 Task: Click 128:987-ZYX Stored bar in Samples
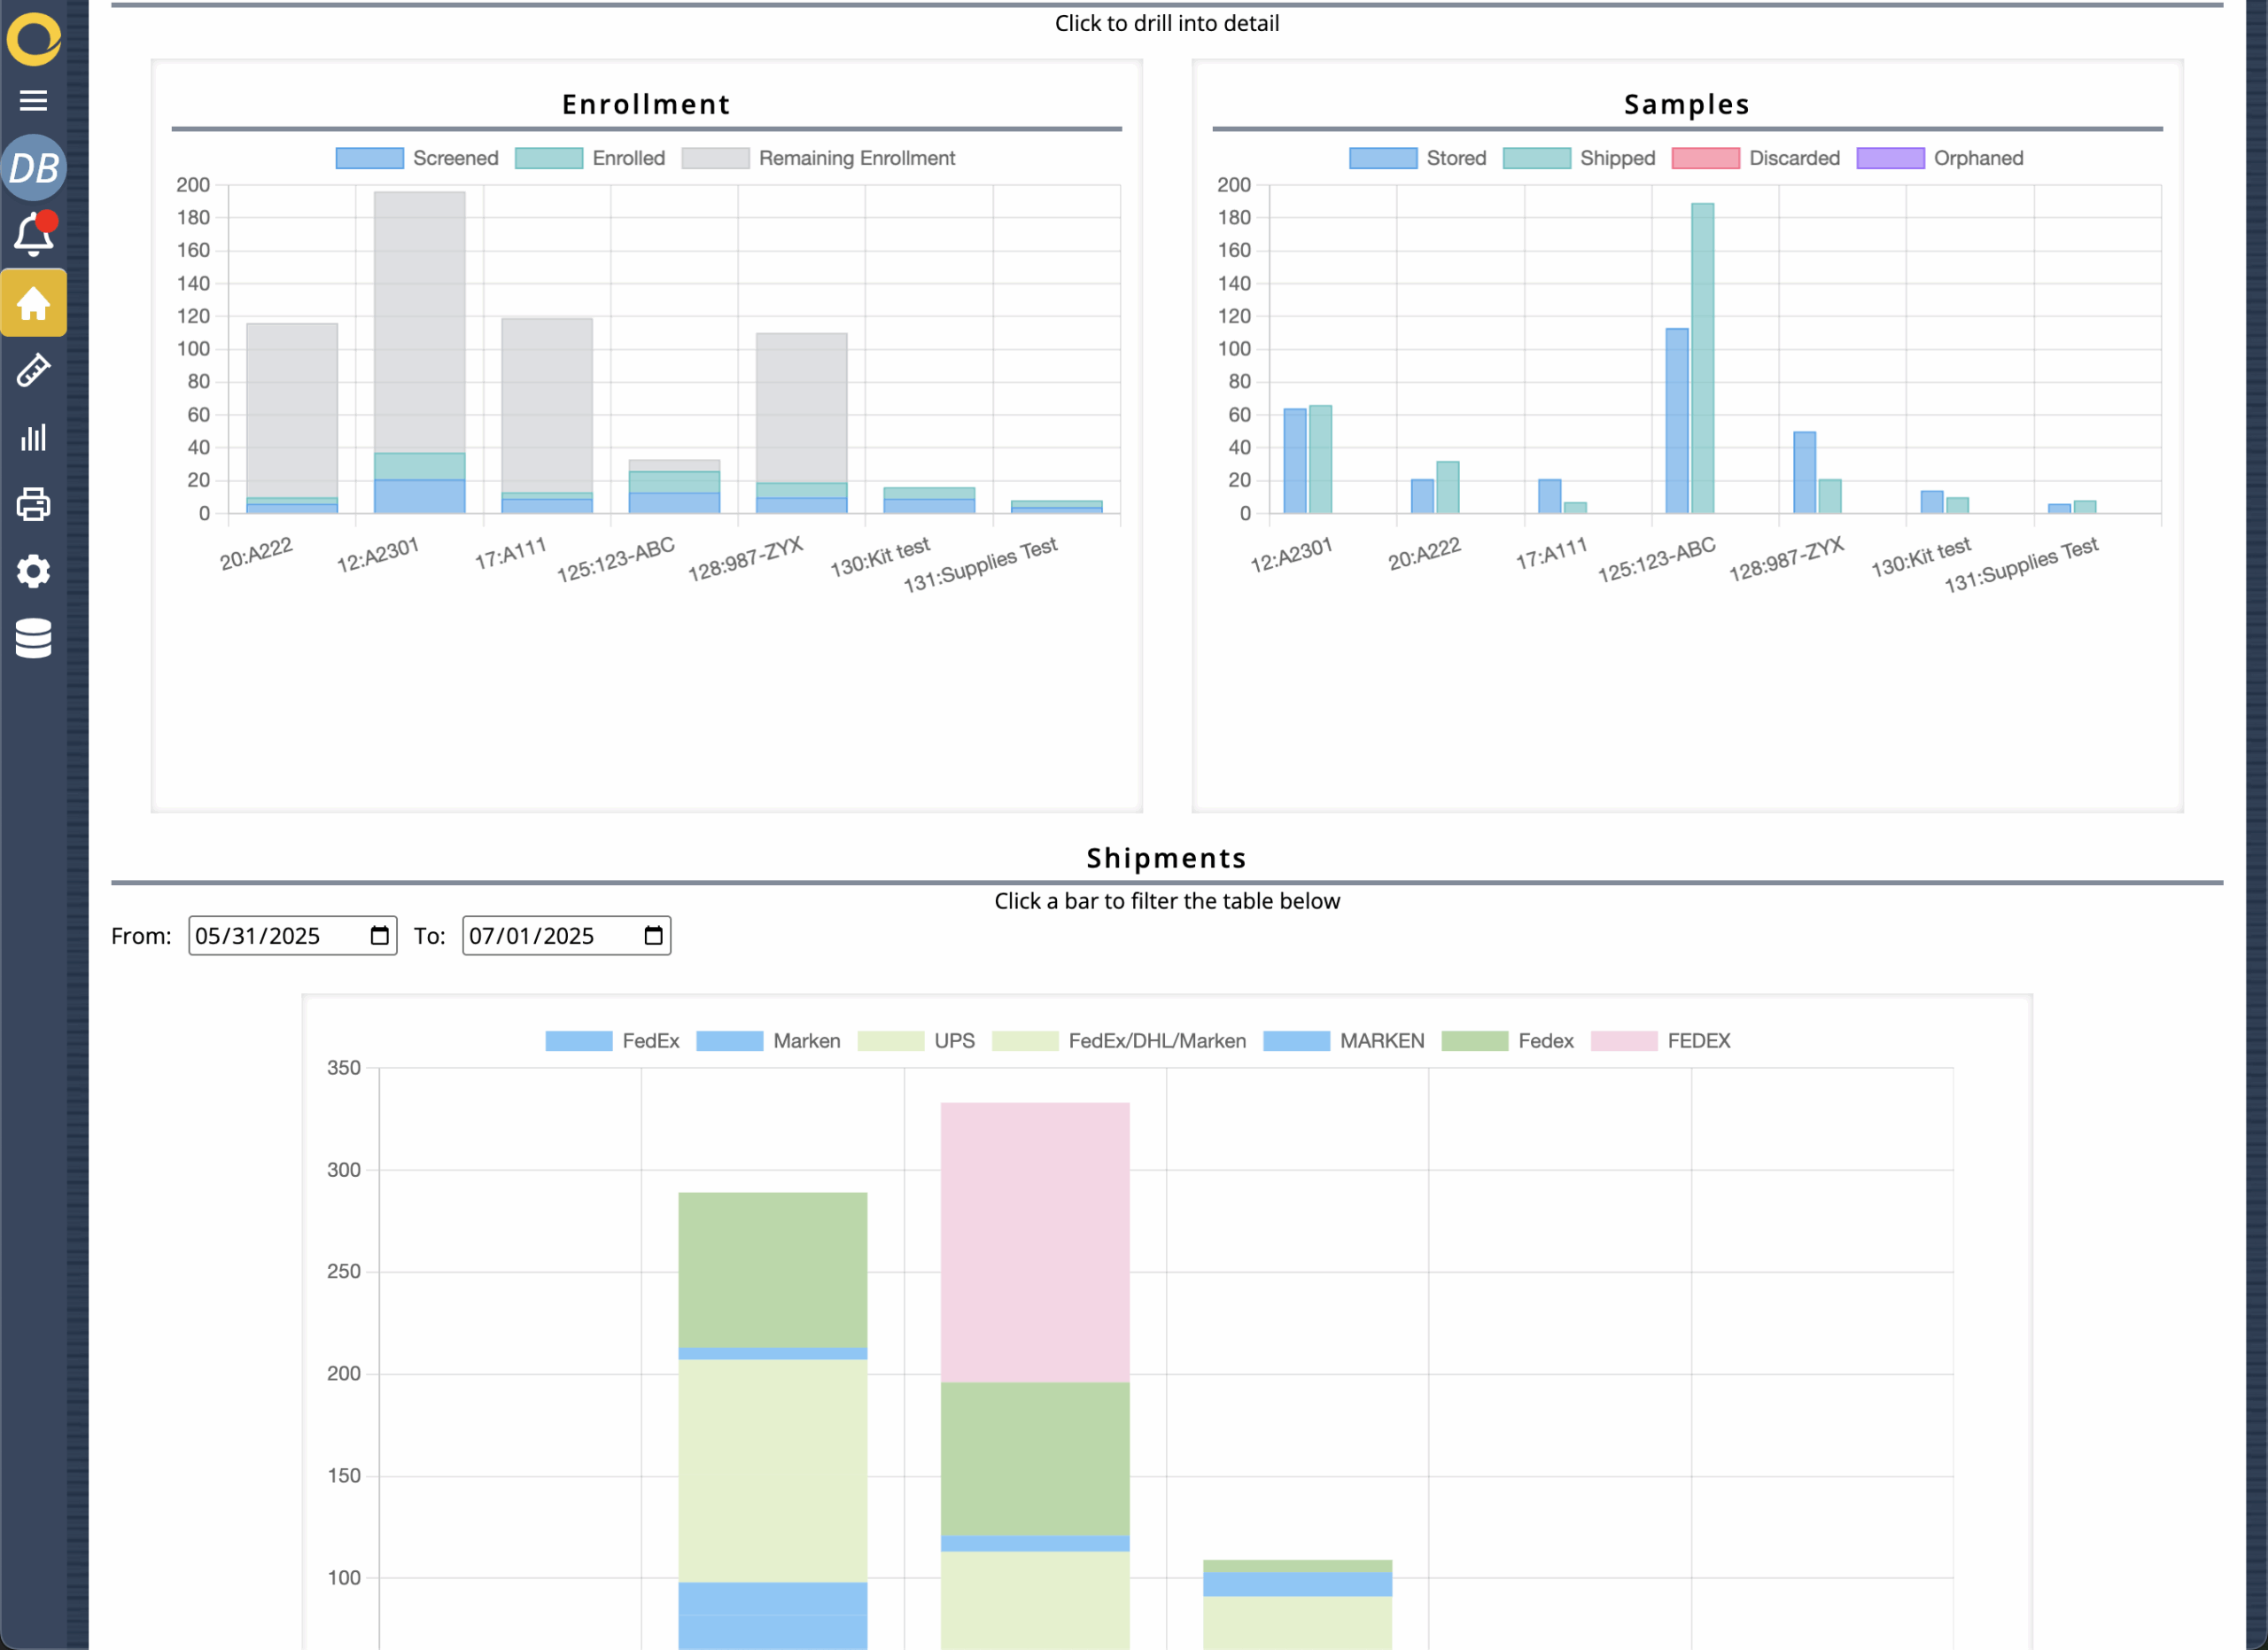coord(1804,472)
